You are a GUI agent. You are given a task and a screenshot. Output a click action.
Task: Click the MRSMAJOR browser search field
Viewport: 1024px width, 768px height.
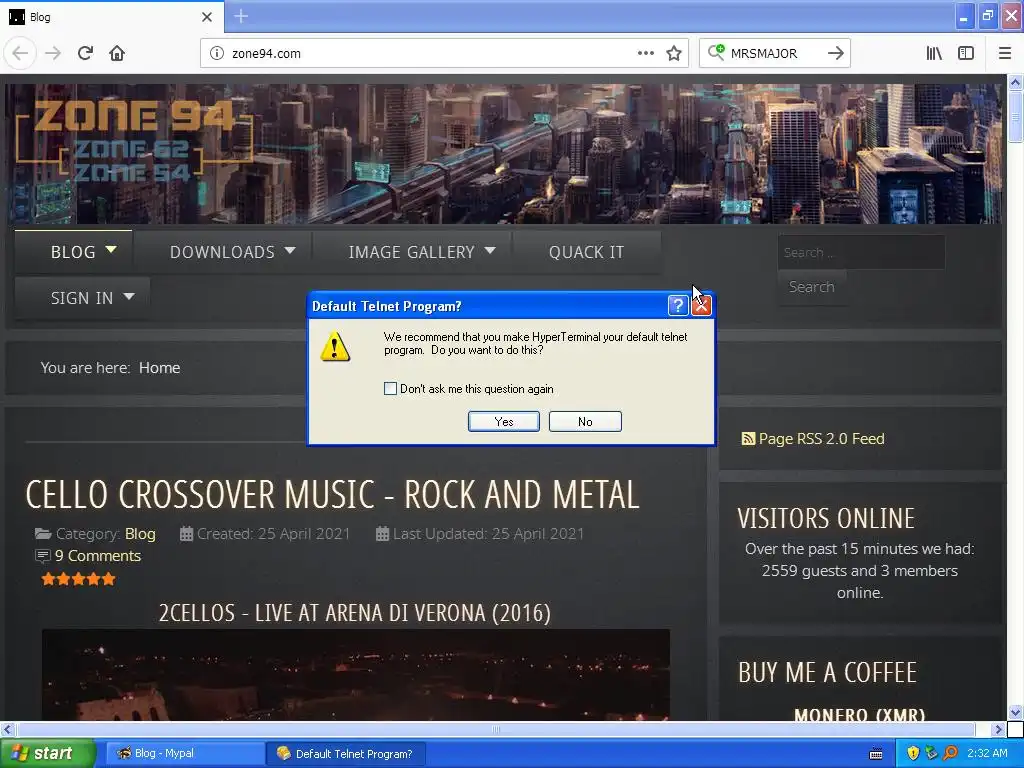click(774, 53)
